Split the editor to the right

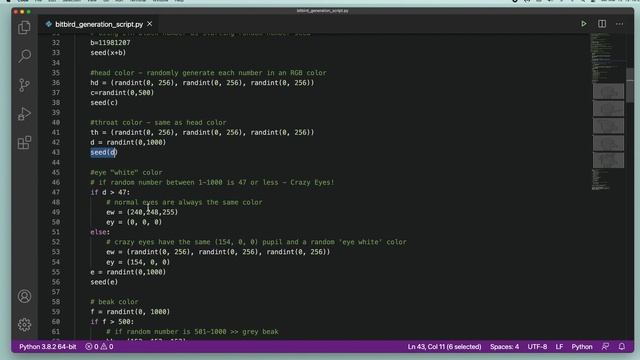(x=602, y=24)
